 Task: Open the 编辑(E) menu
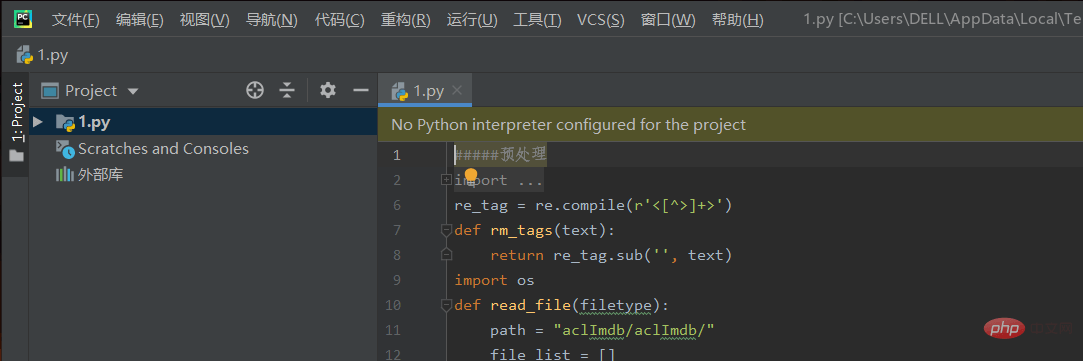(x=140, y=20)
